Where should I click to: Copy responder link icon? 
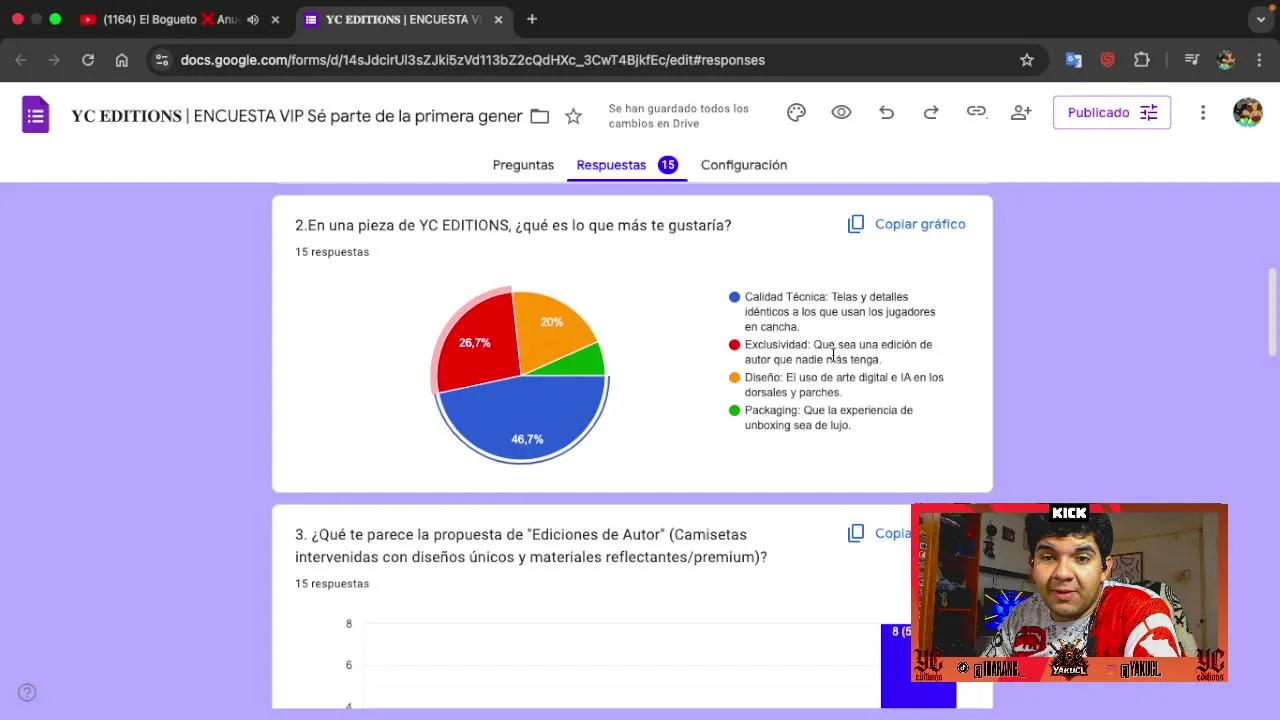(976, 112)
